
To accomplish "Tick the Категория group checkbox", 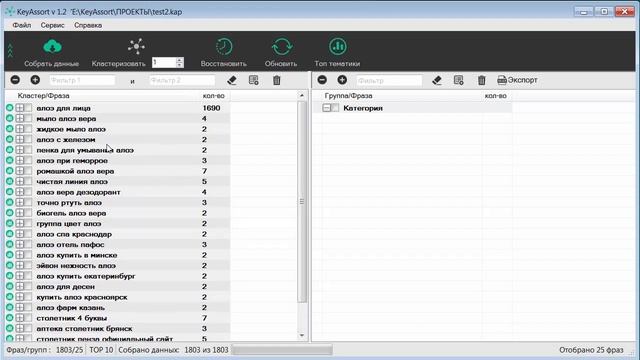I will [x=335, y=108].
